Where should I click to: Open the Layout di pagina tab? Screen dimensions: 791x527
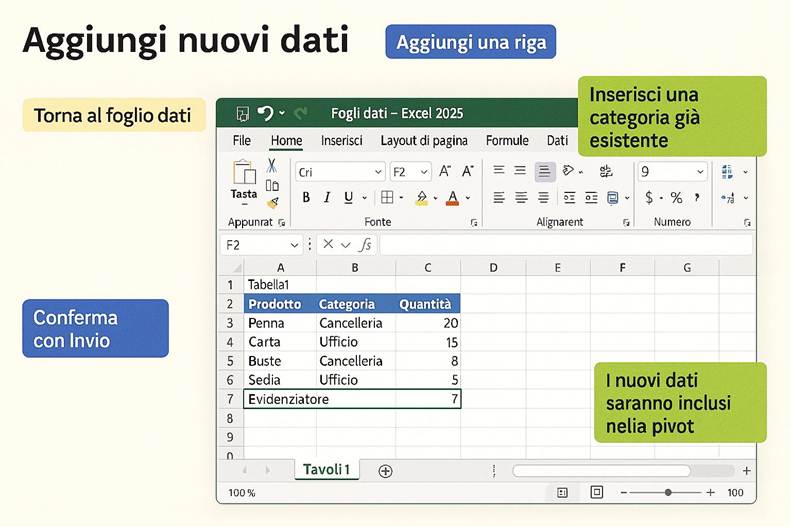(424, 141)
